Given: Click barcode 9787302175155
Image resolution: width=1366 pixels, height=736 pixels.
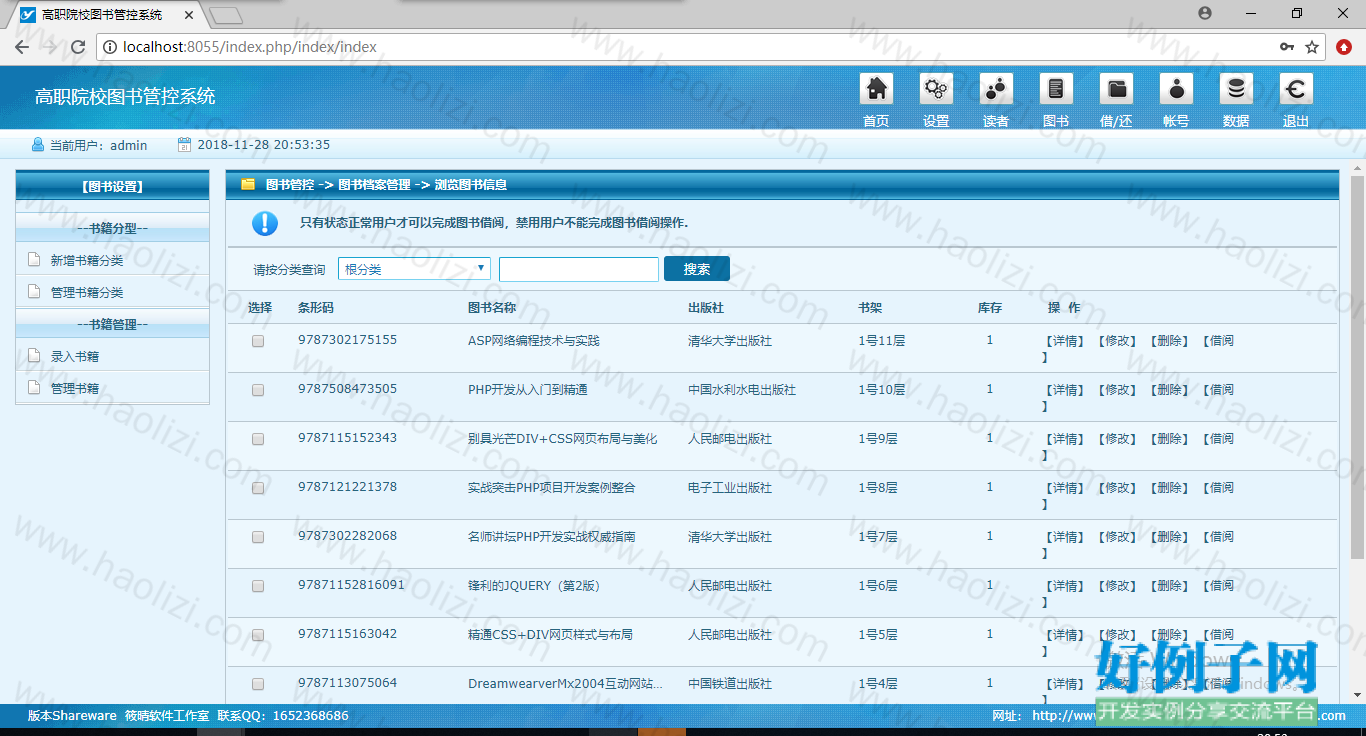Looking at the screenshot, I should [347, 339].
